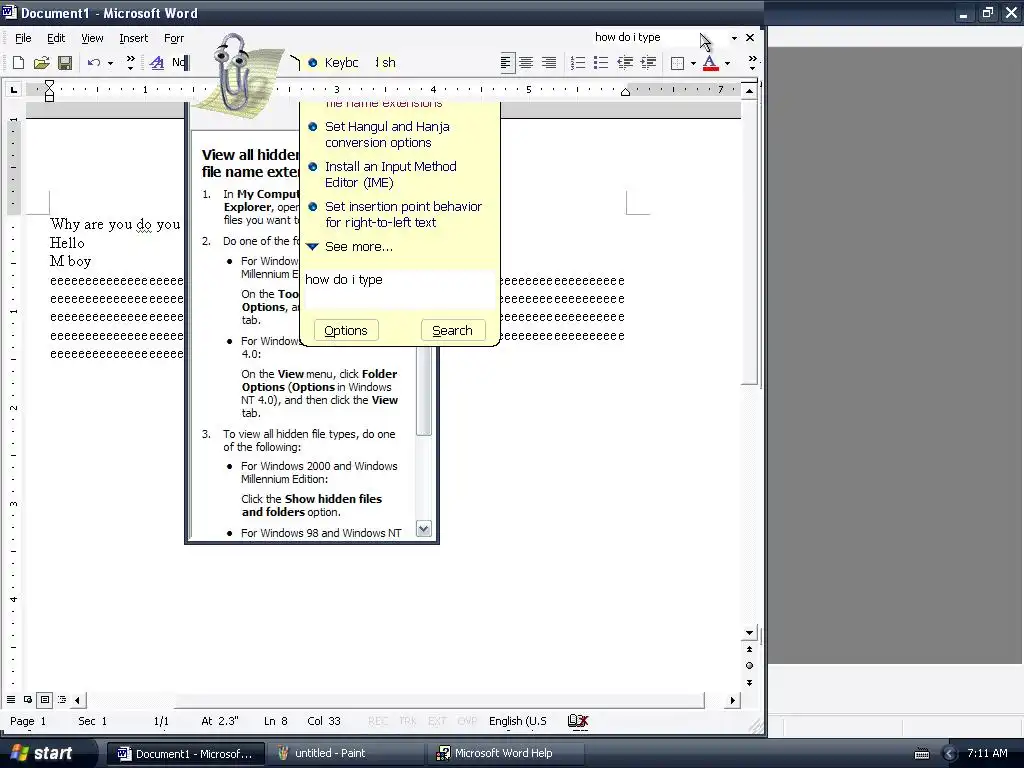Switch to Normal View icon
The width and height of the screenshot is (1024, 768).
11,699
